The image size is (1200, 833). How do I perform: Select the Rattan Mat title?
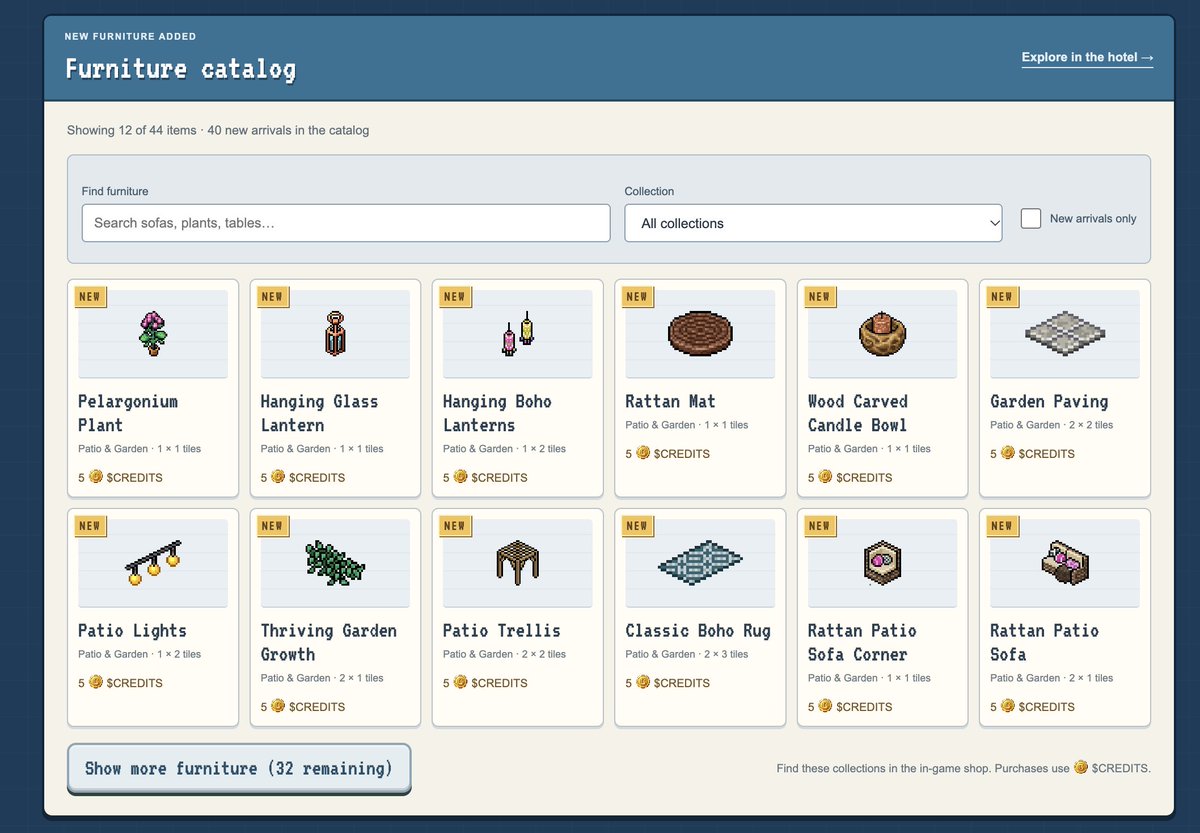tap(670, 401)
